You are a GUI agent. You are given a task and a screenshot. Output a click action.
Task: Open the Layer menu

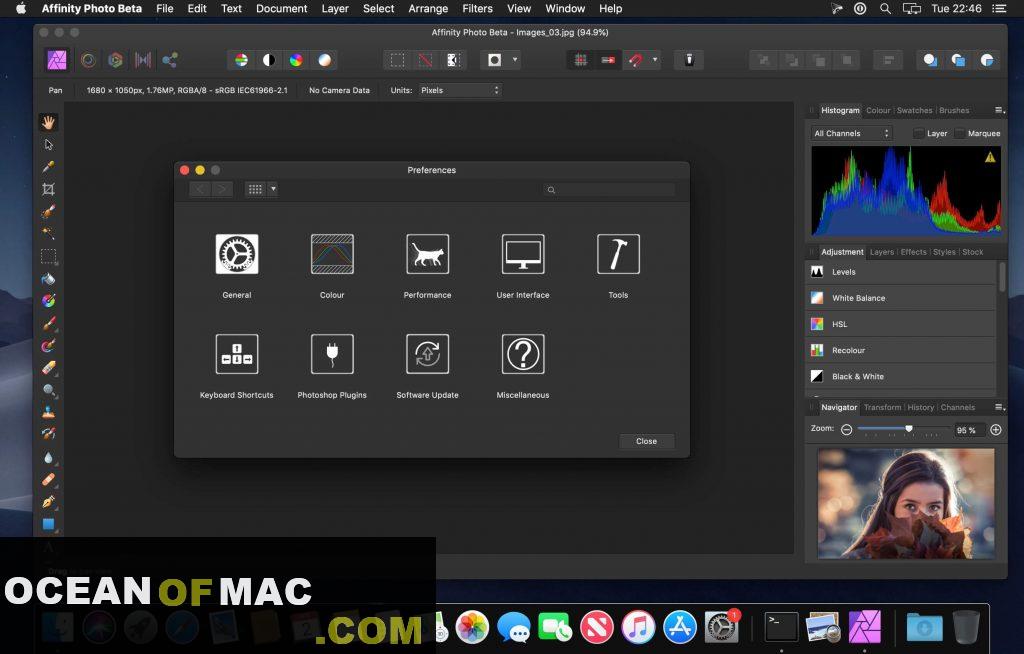point(335,8)
